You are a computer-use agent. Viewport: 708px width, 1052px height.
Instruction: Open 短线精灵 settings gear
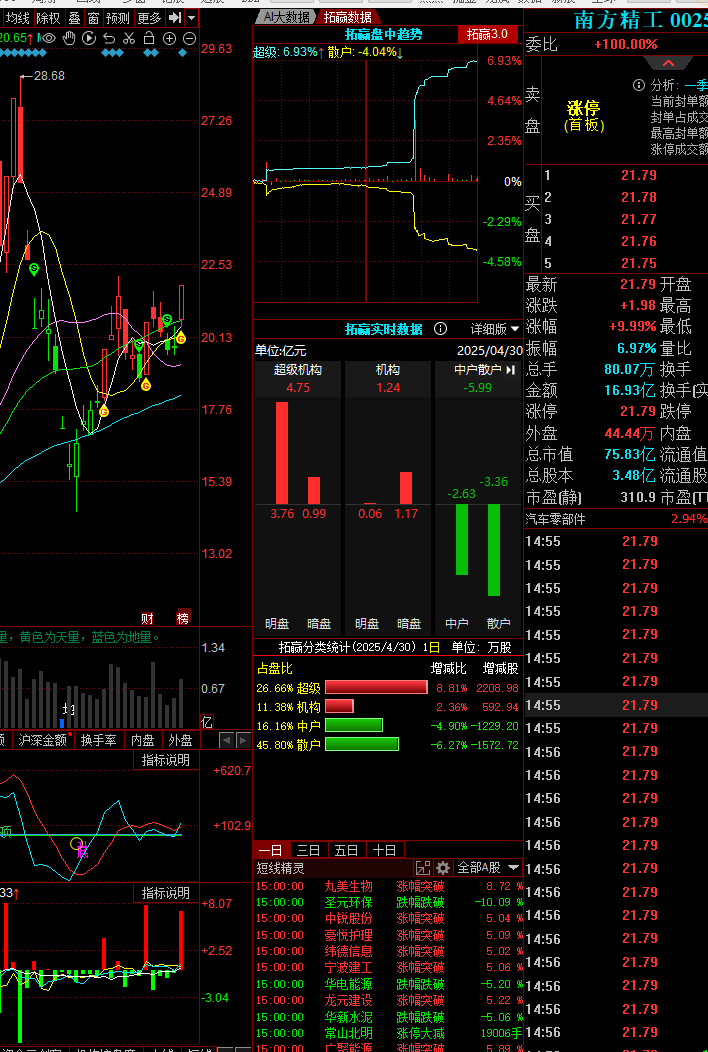[x=442, y=867]
